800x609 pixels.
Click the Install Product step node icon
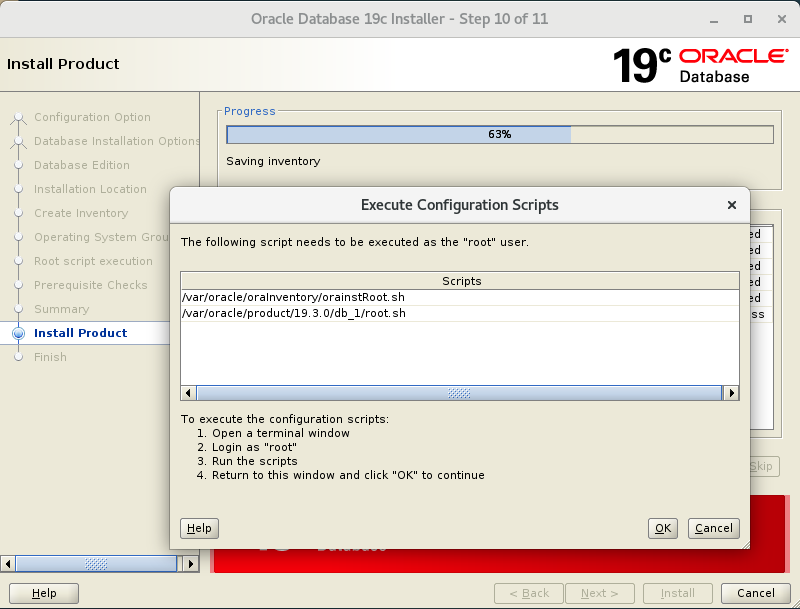pos(18,333)
